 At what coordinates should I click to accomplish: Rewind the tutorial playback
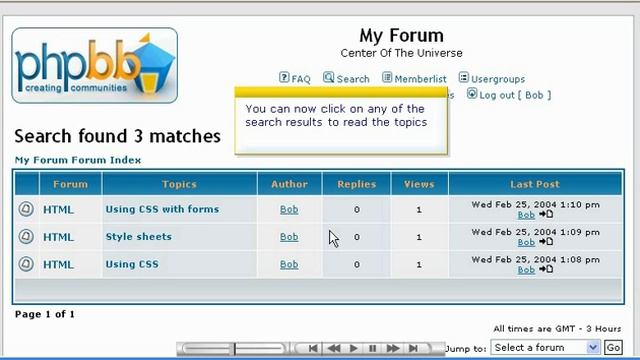334,349
